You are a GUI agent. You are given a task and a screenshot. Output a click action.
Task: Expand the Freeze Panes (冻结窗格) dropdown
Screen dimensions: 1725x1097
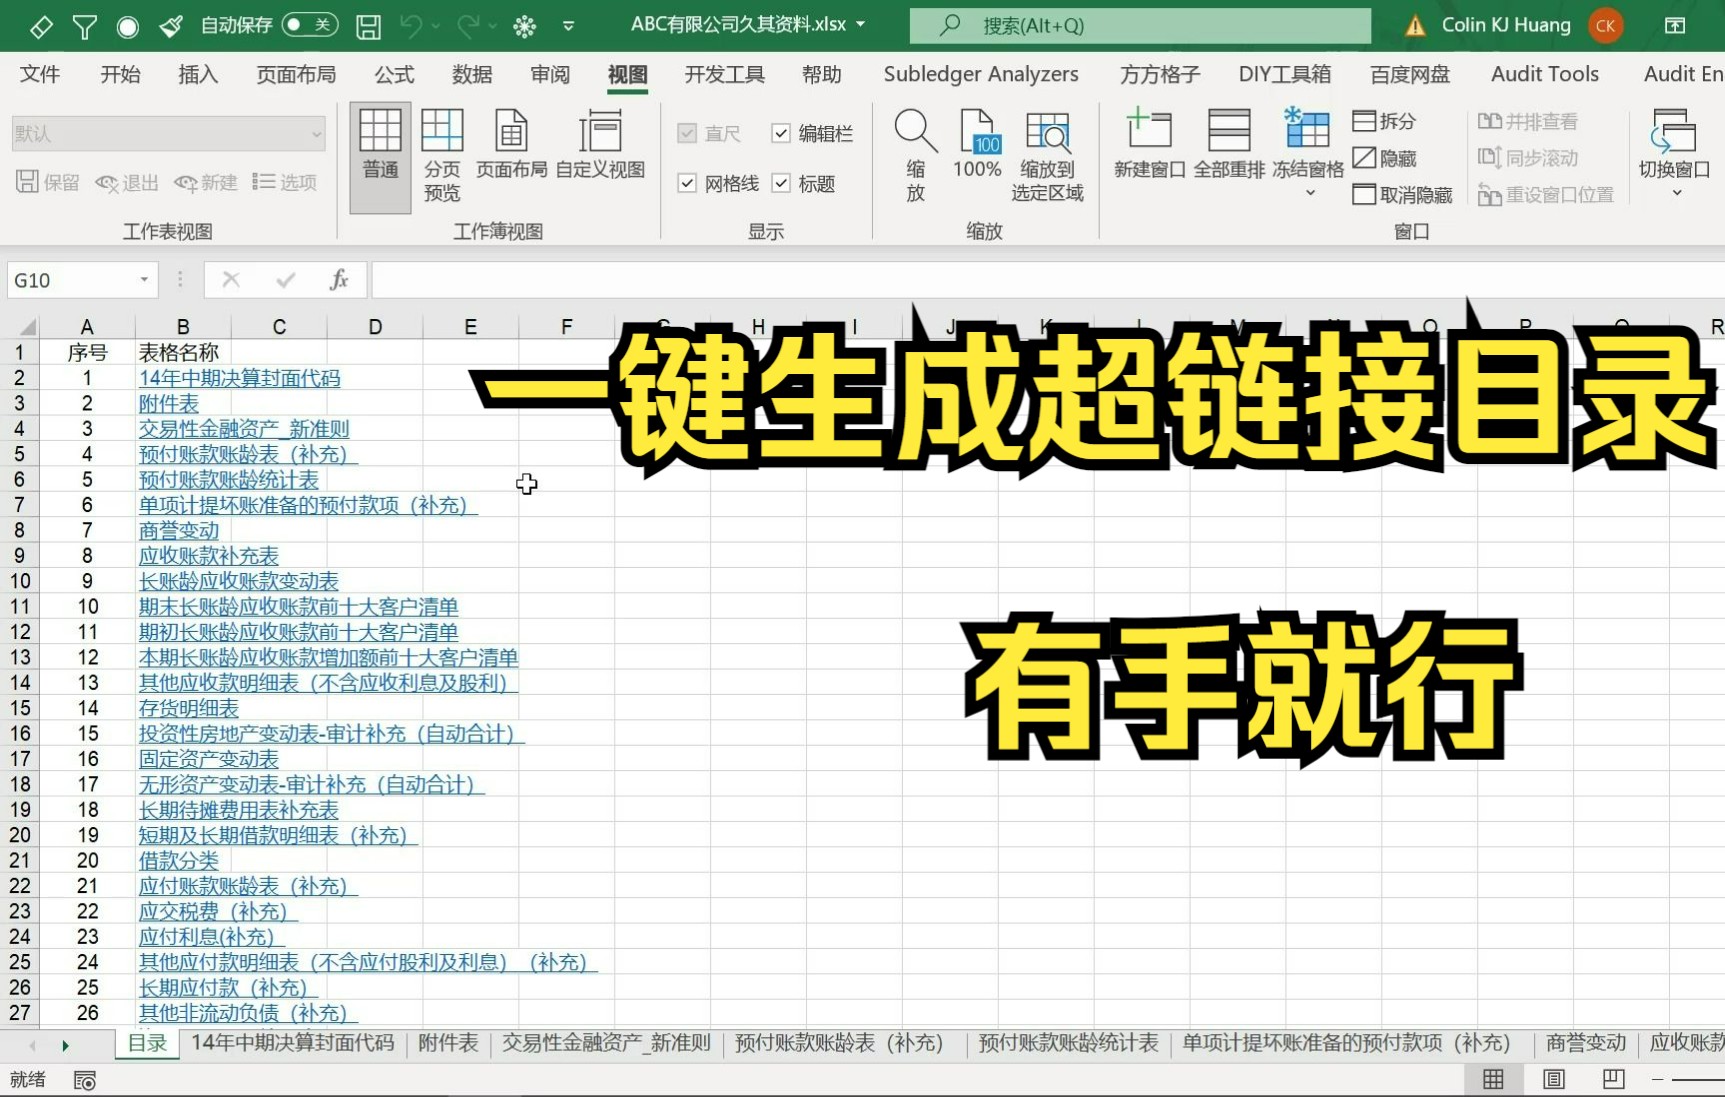pos(1309,193)
